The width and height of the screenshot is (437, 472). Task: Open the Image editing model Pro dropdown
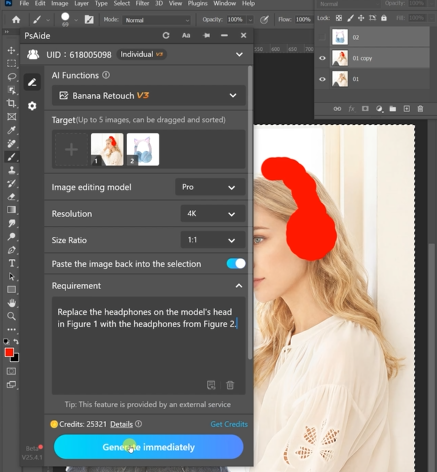click(210, 187)
